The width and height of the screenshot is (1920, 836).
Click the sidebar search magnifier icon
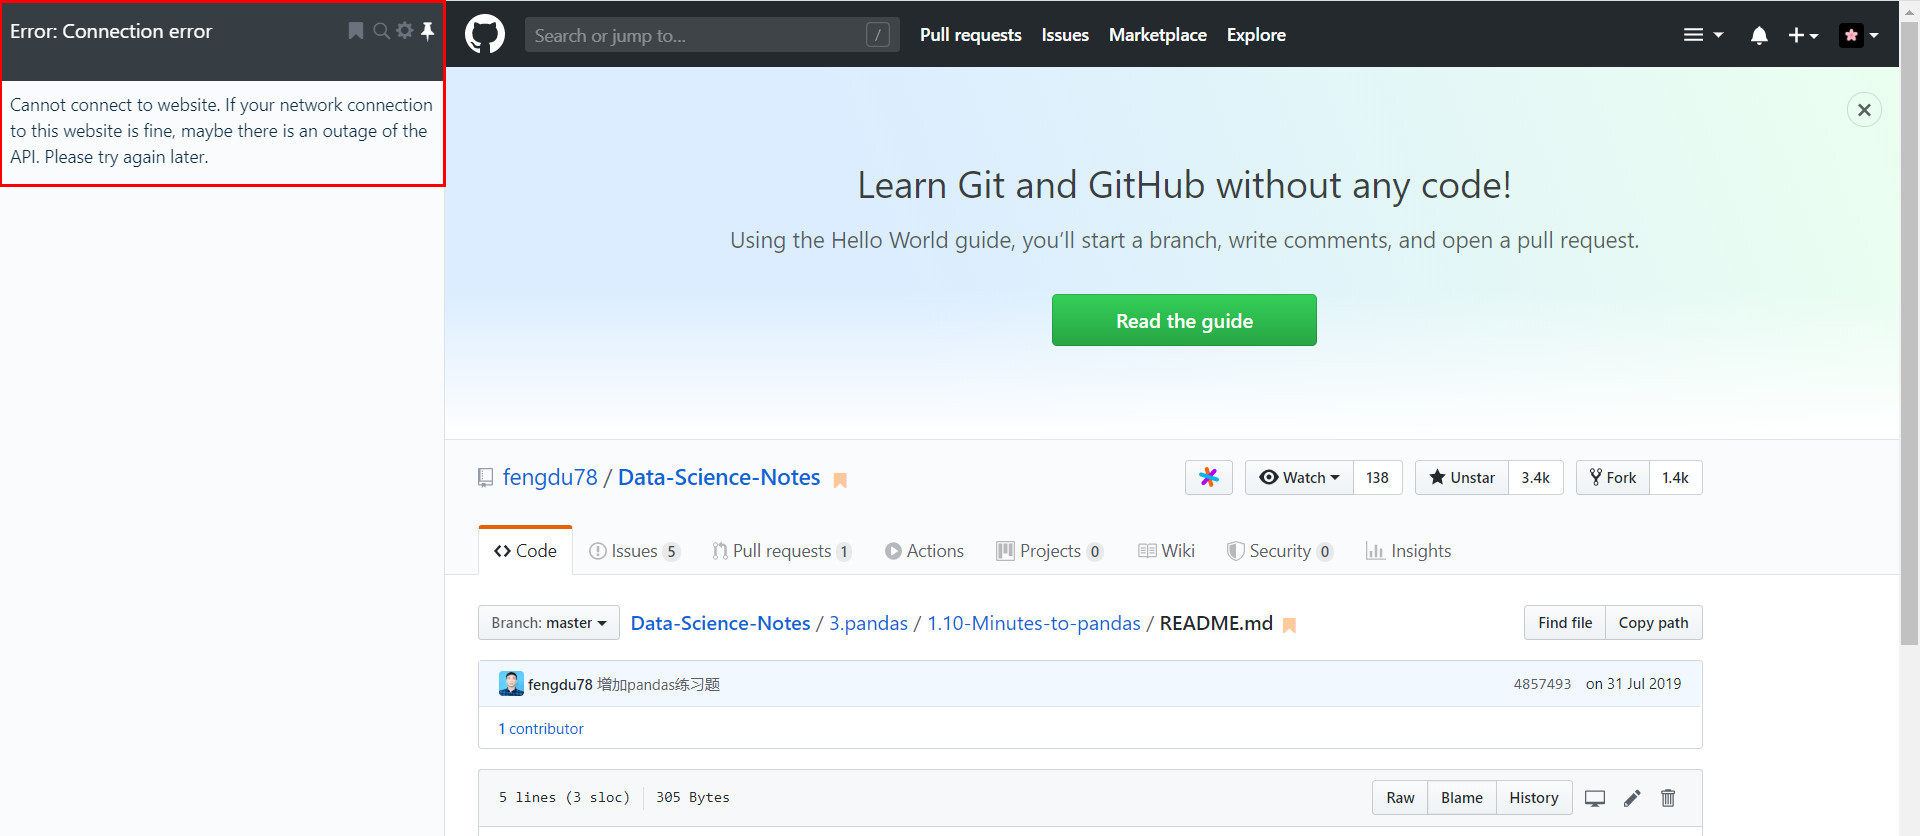[381, 31]
